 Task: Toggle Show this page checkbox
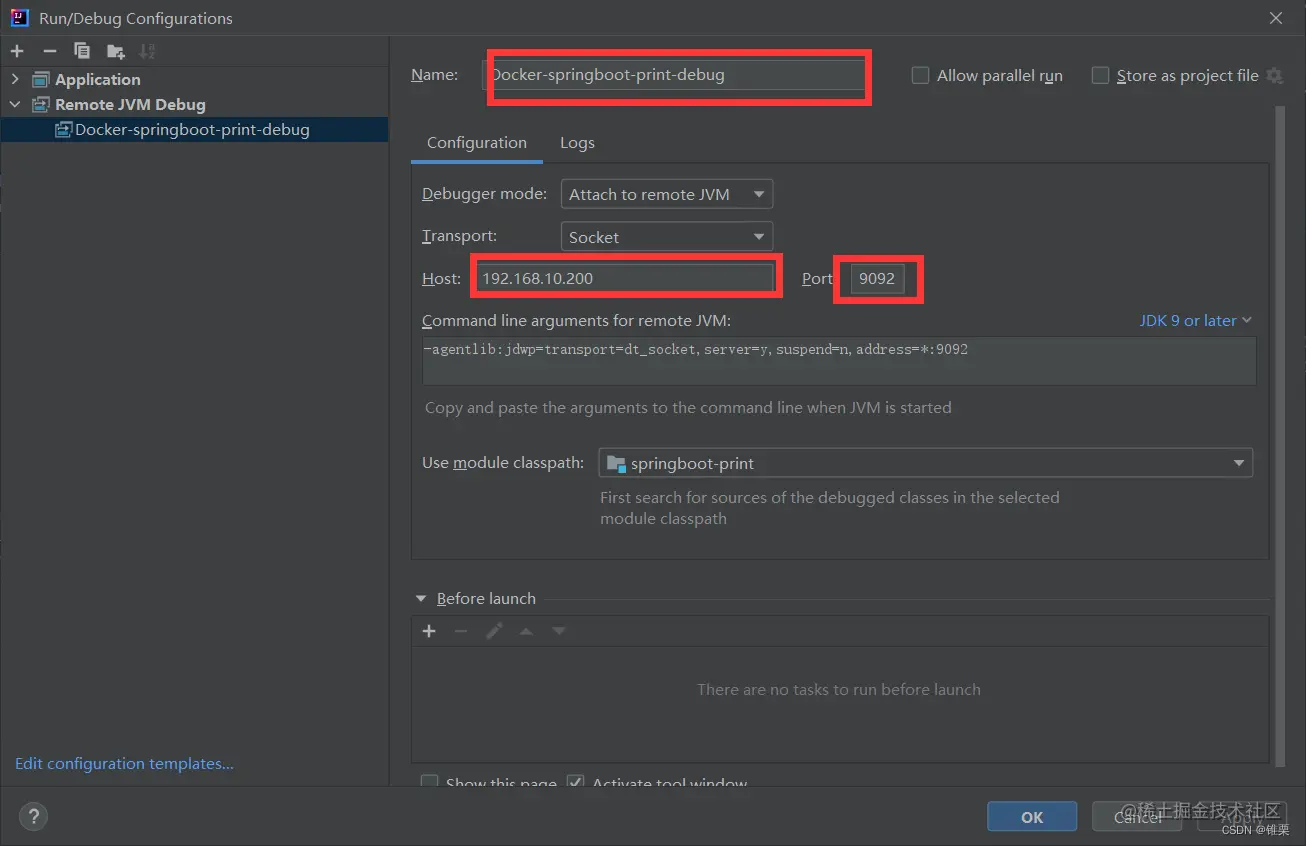429,783
